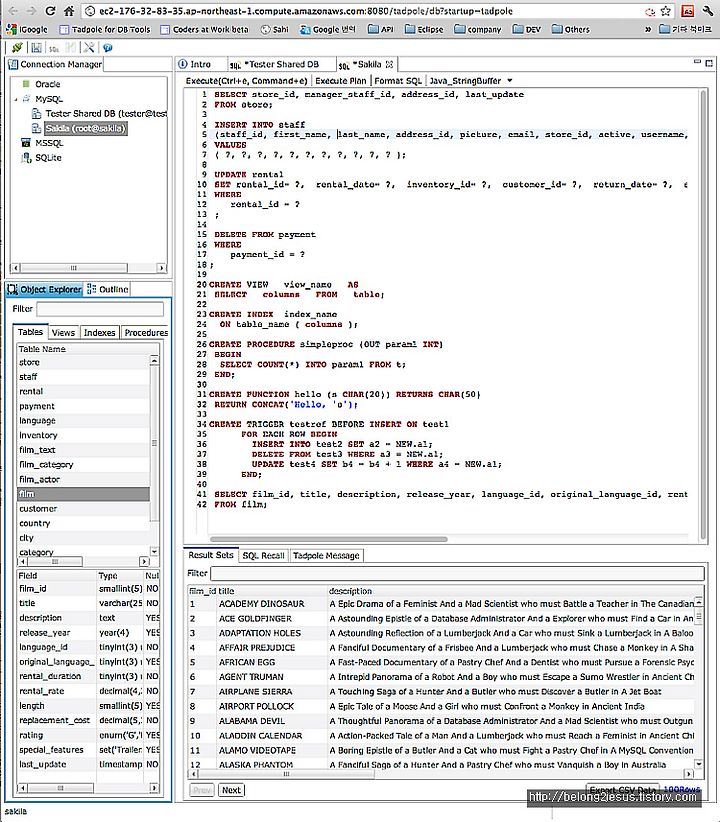This screenshot has width=720, height=822.
Task: Select the 'customer' table row
Action: tap(83, 509)
